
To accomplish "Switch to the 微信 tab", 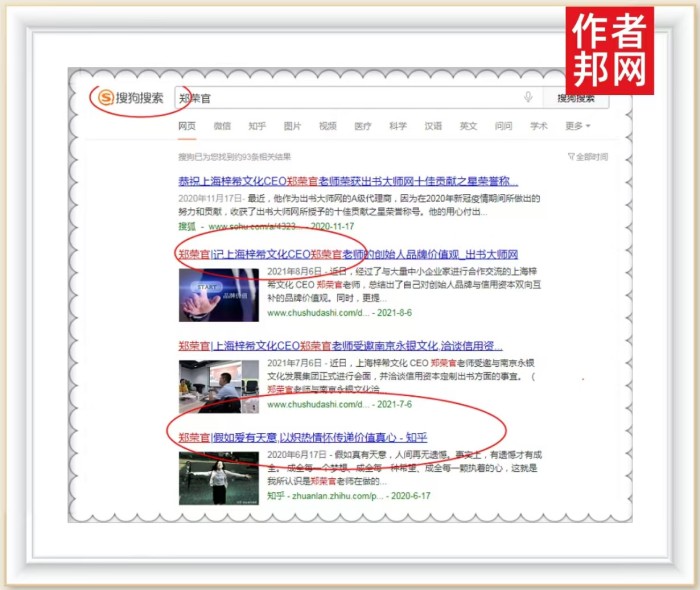I will tap(222, 126).
